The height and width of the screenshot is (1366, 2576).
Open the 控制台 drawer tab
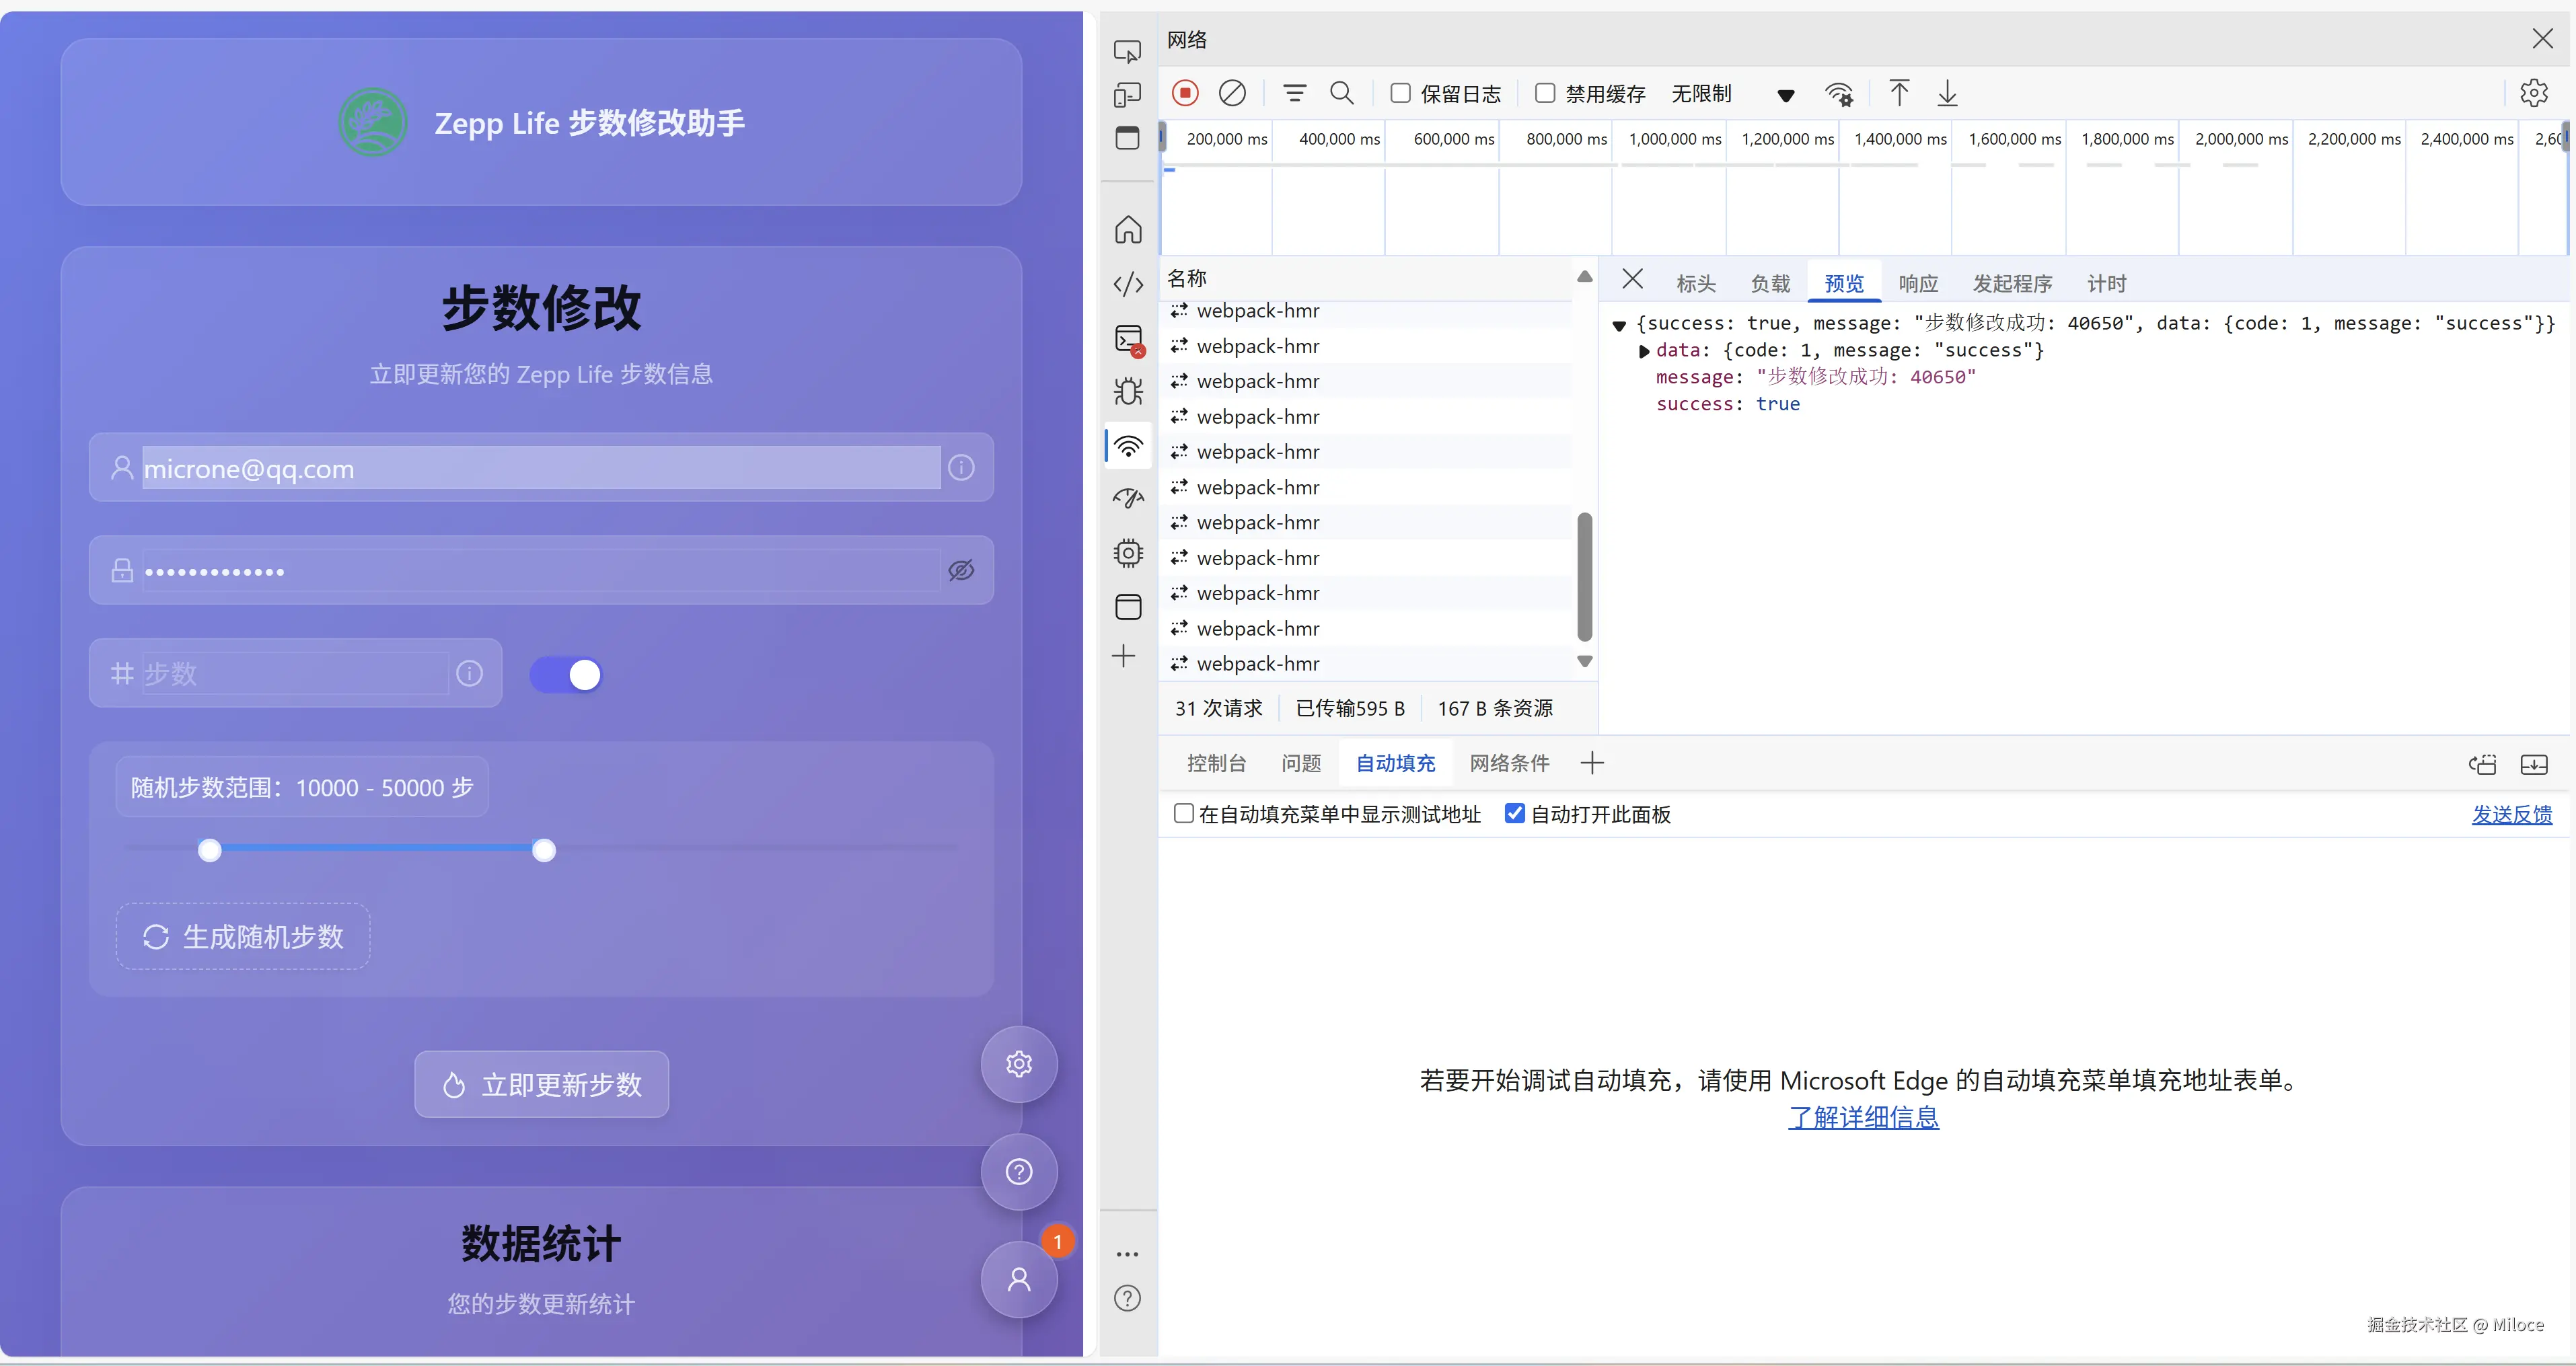(1216, 764)
